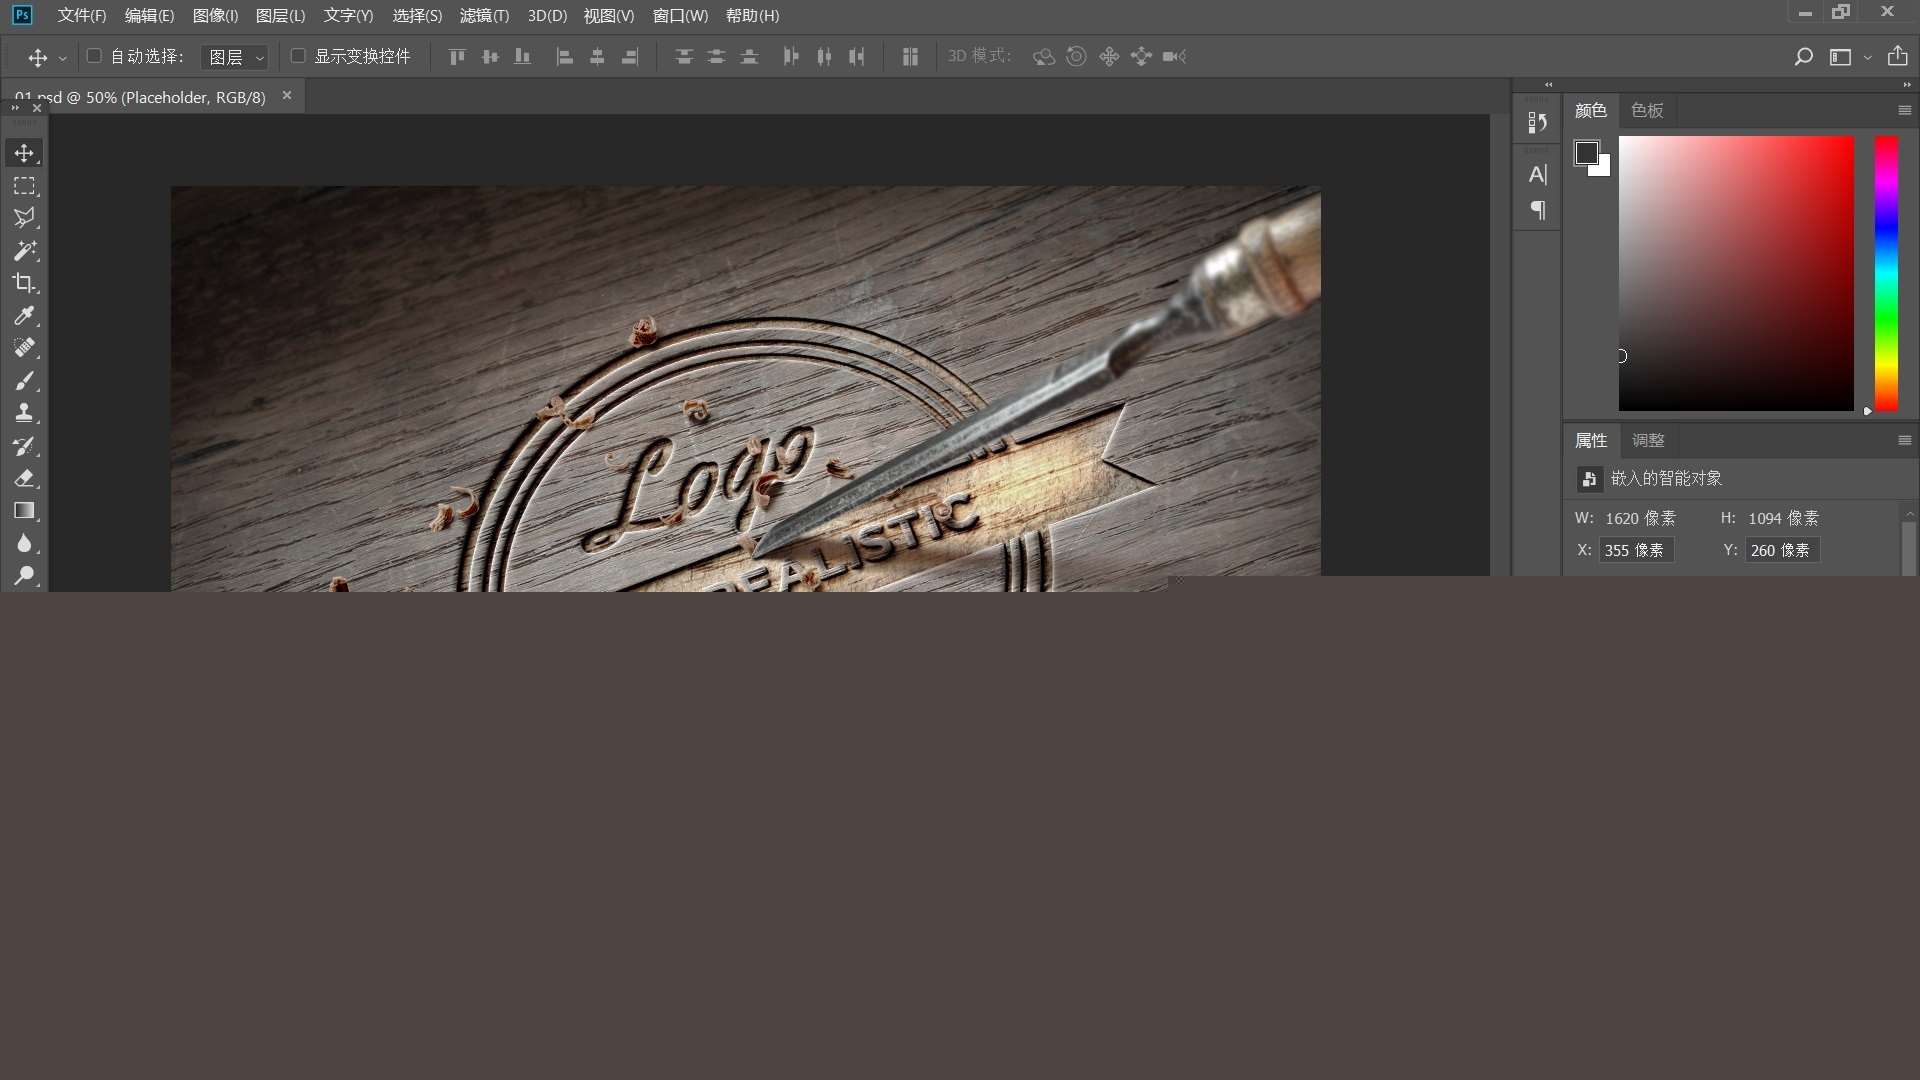
Task: Open the Move tool preset dropdown arrow
Action: 62,58
